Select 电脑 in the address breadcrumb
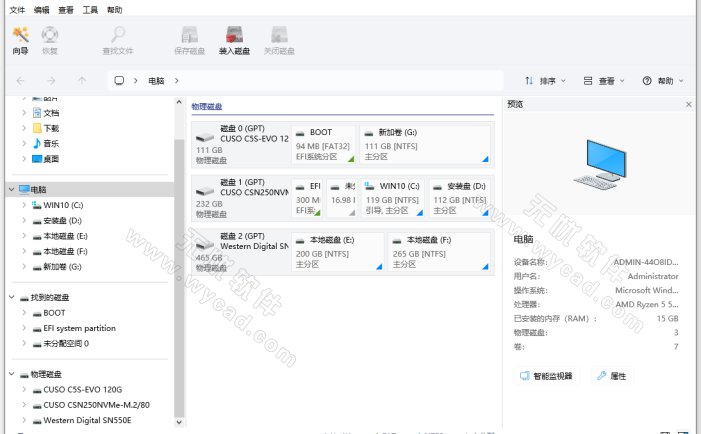701x434 pixels. click(156, 81)
